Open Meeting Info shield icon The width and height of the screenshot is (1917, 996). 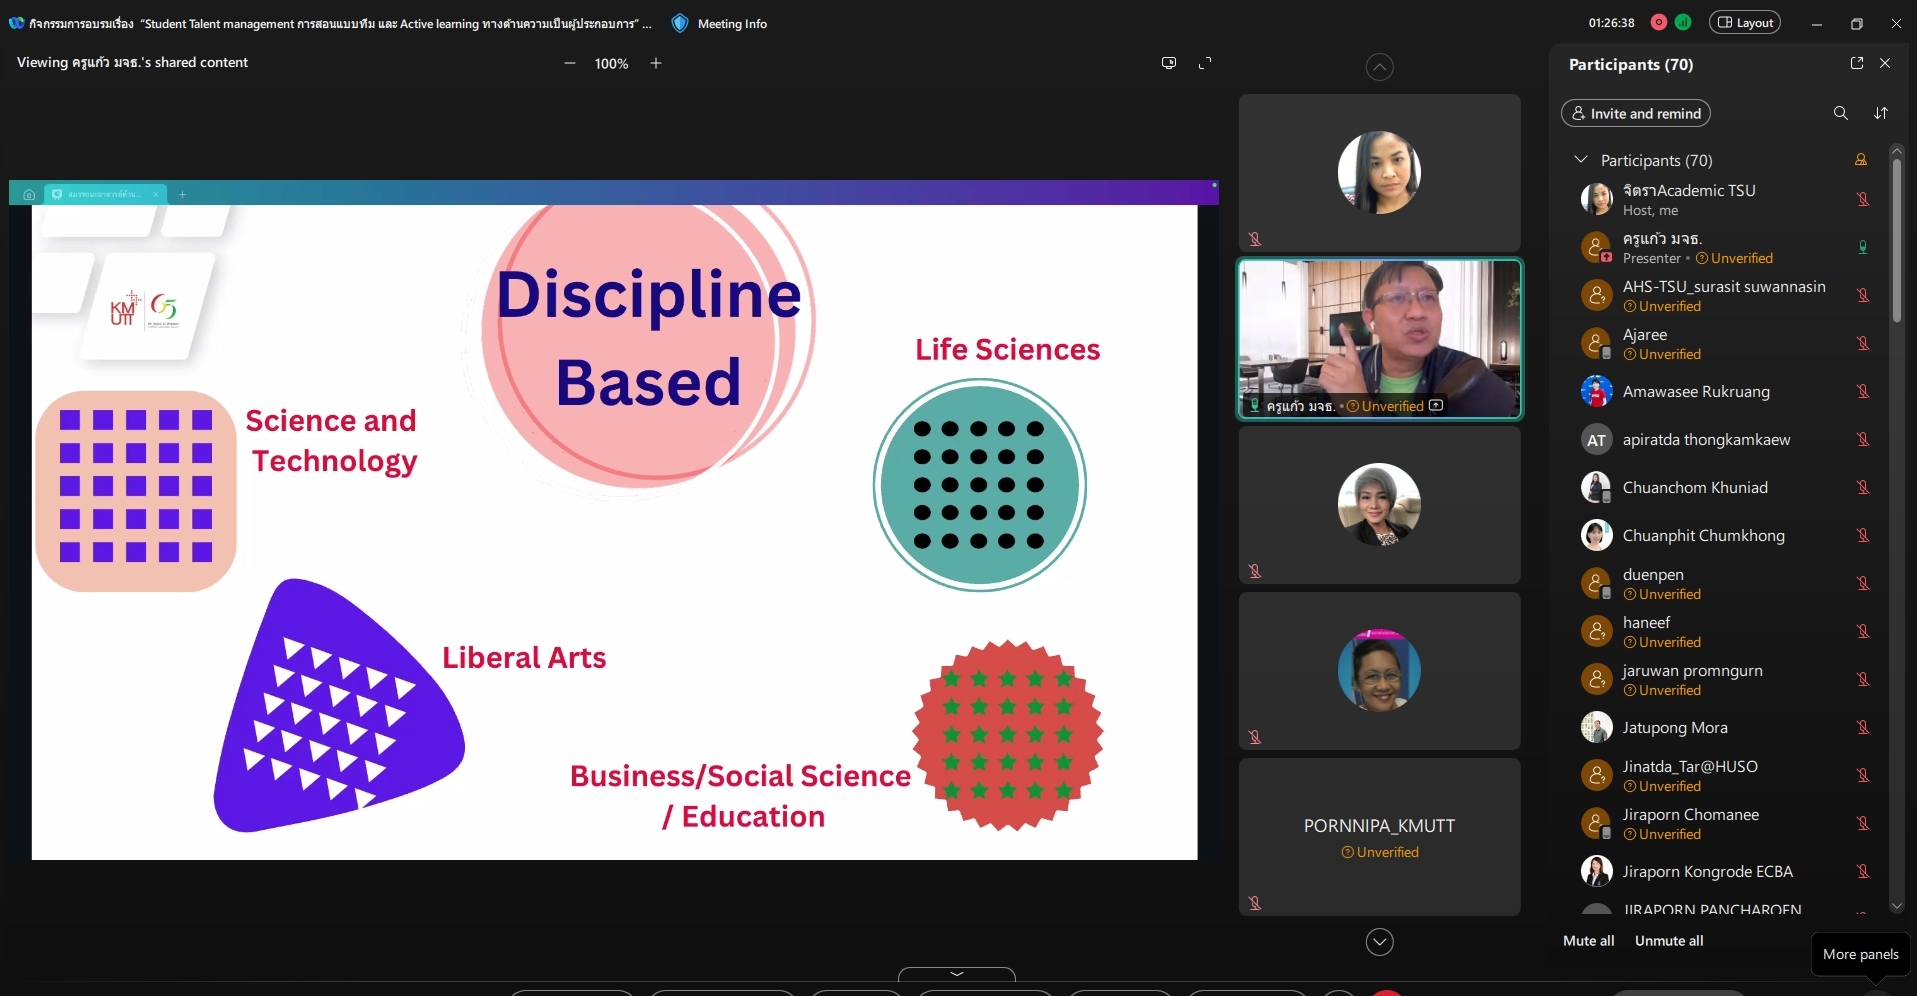tap(680, 23)
